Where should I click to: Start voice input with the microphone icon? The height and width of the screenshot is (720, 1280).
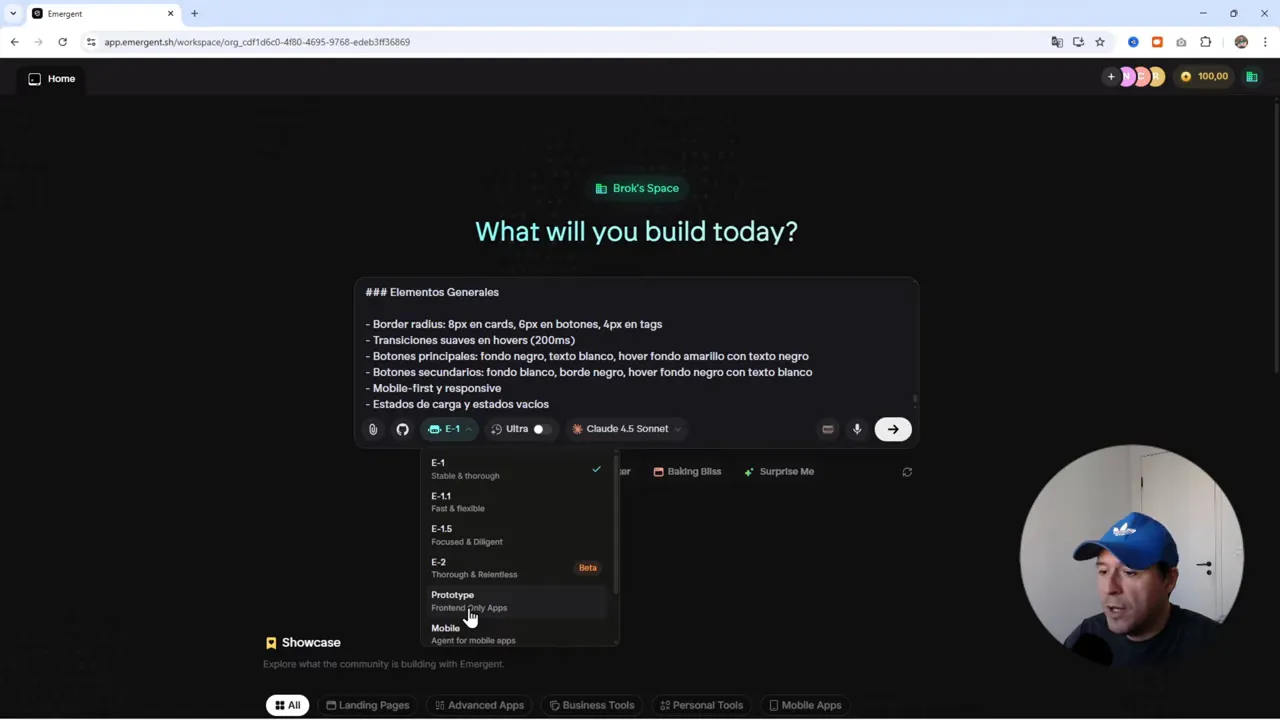point(857,429)
